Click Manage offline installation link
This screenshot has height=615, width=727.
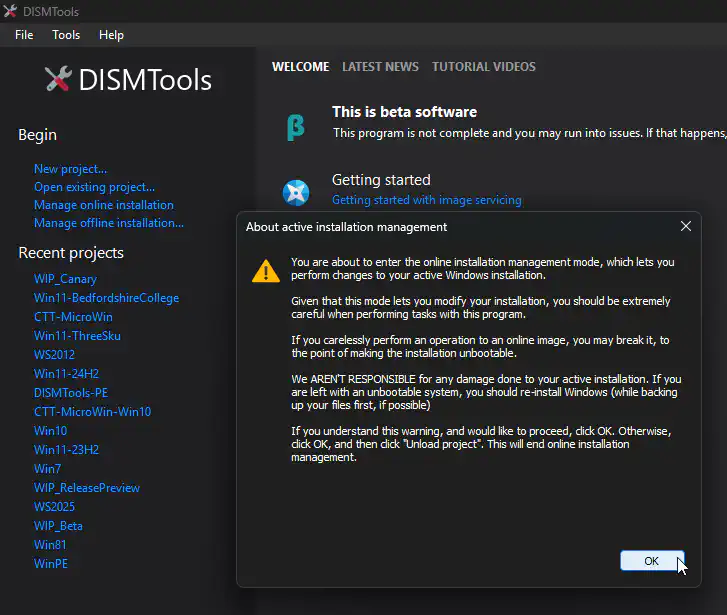[108, 223]
